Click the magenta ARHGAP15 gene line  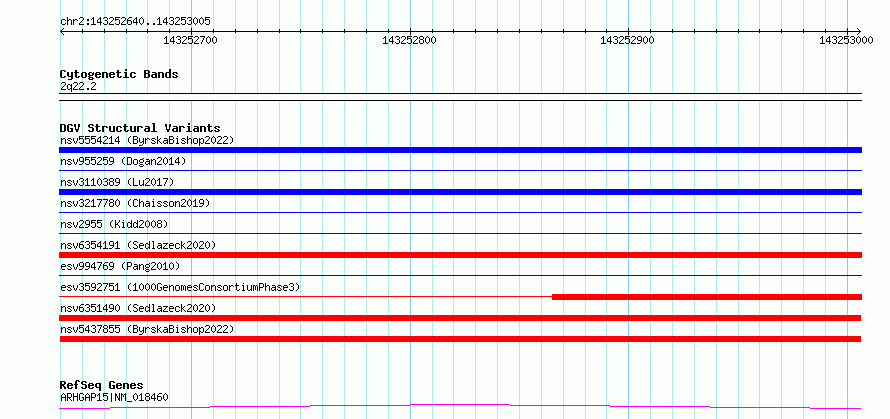tap(460, 407)
